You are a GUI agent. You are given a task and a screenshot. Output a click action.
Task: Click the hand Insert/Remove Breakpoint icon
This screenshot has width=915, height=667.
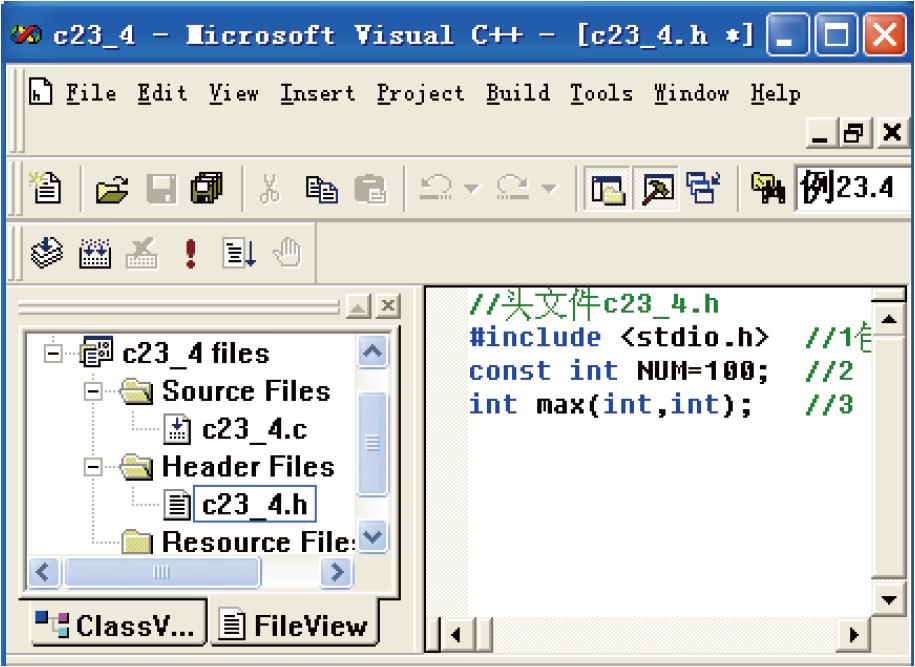pos(287,253)
